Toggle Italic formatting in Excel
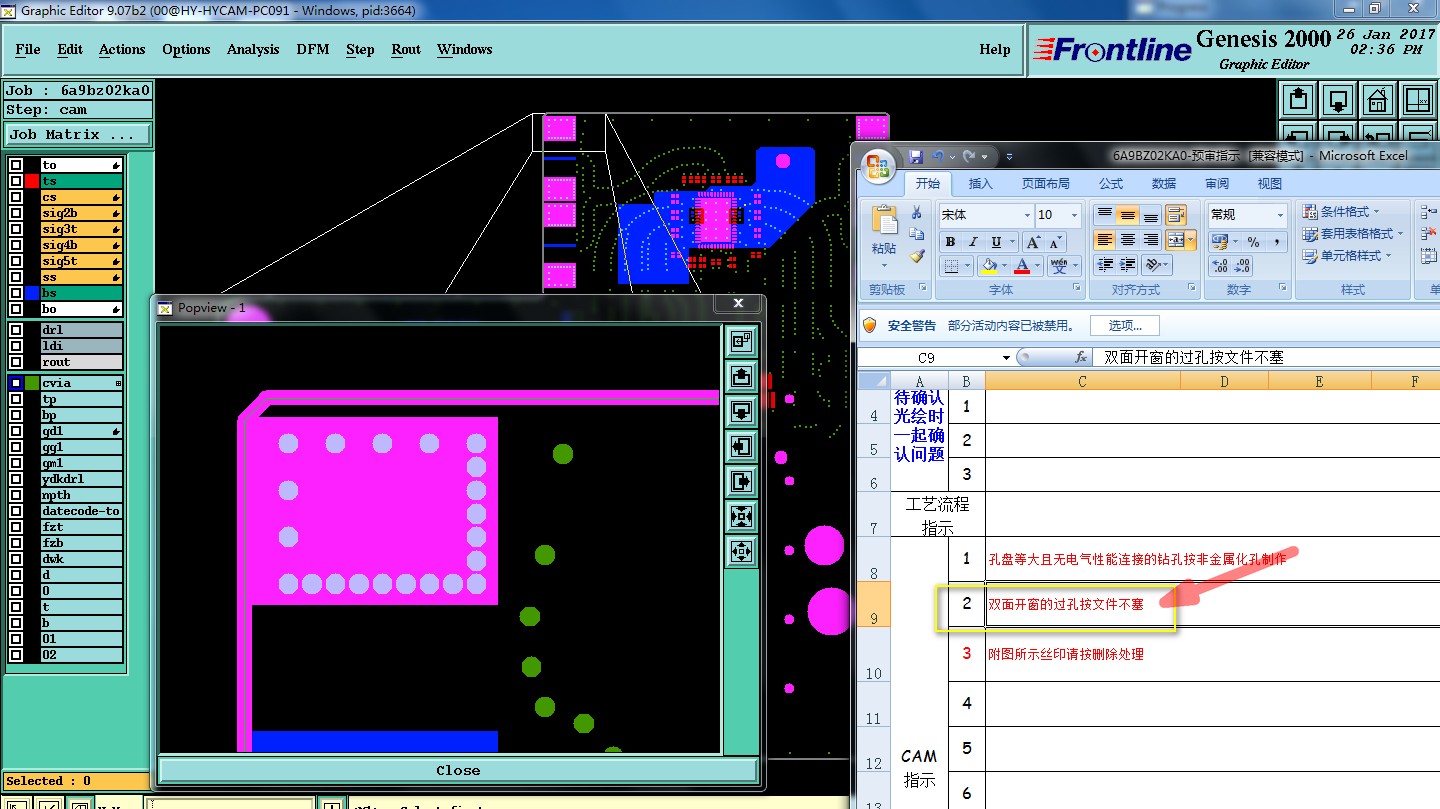Screen dimensions: 1440x809 click(x=973, y=242)
